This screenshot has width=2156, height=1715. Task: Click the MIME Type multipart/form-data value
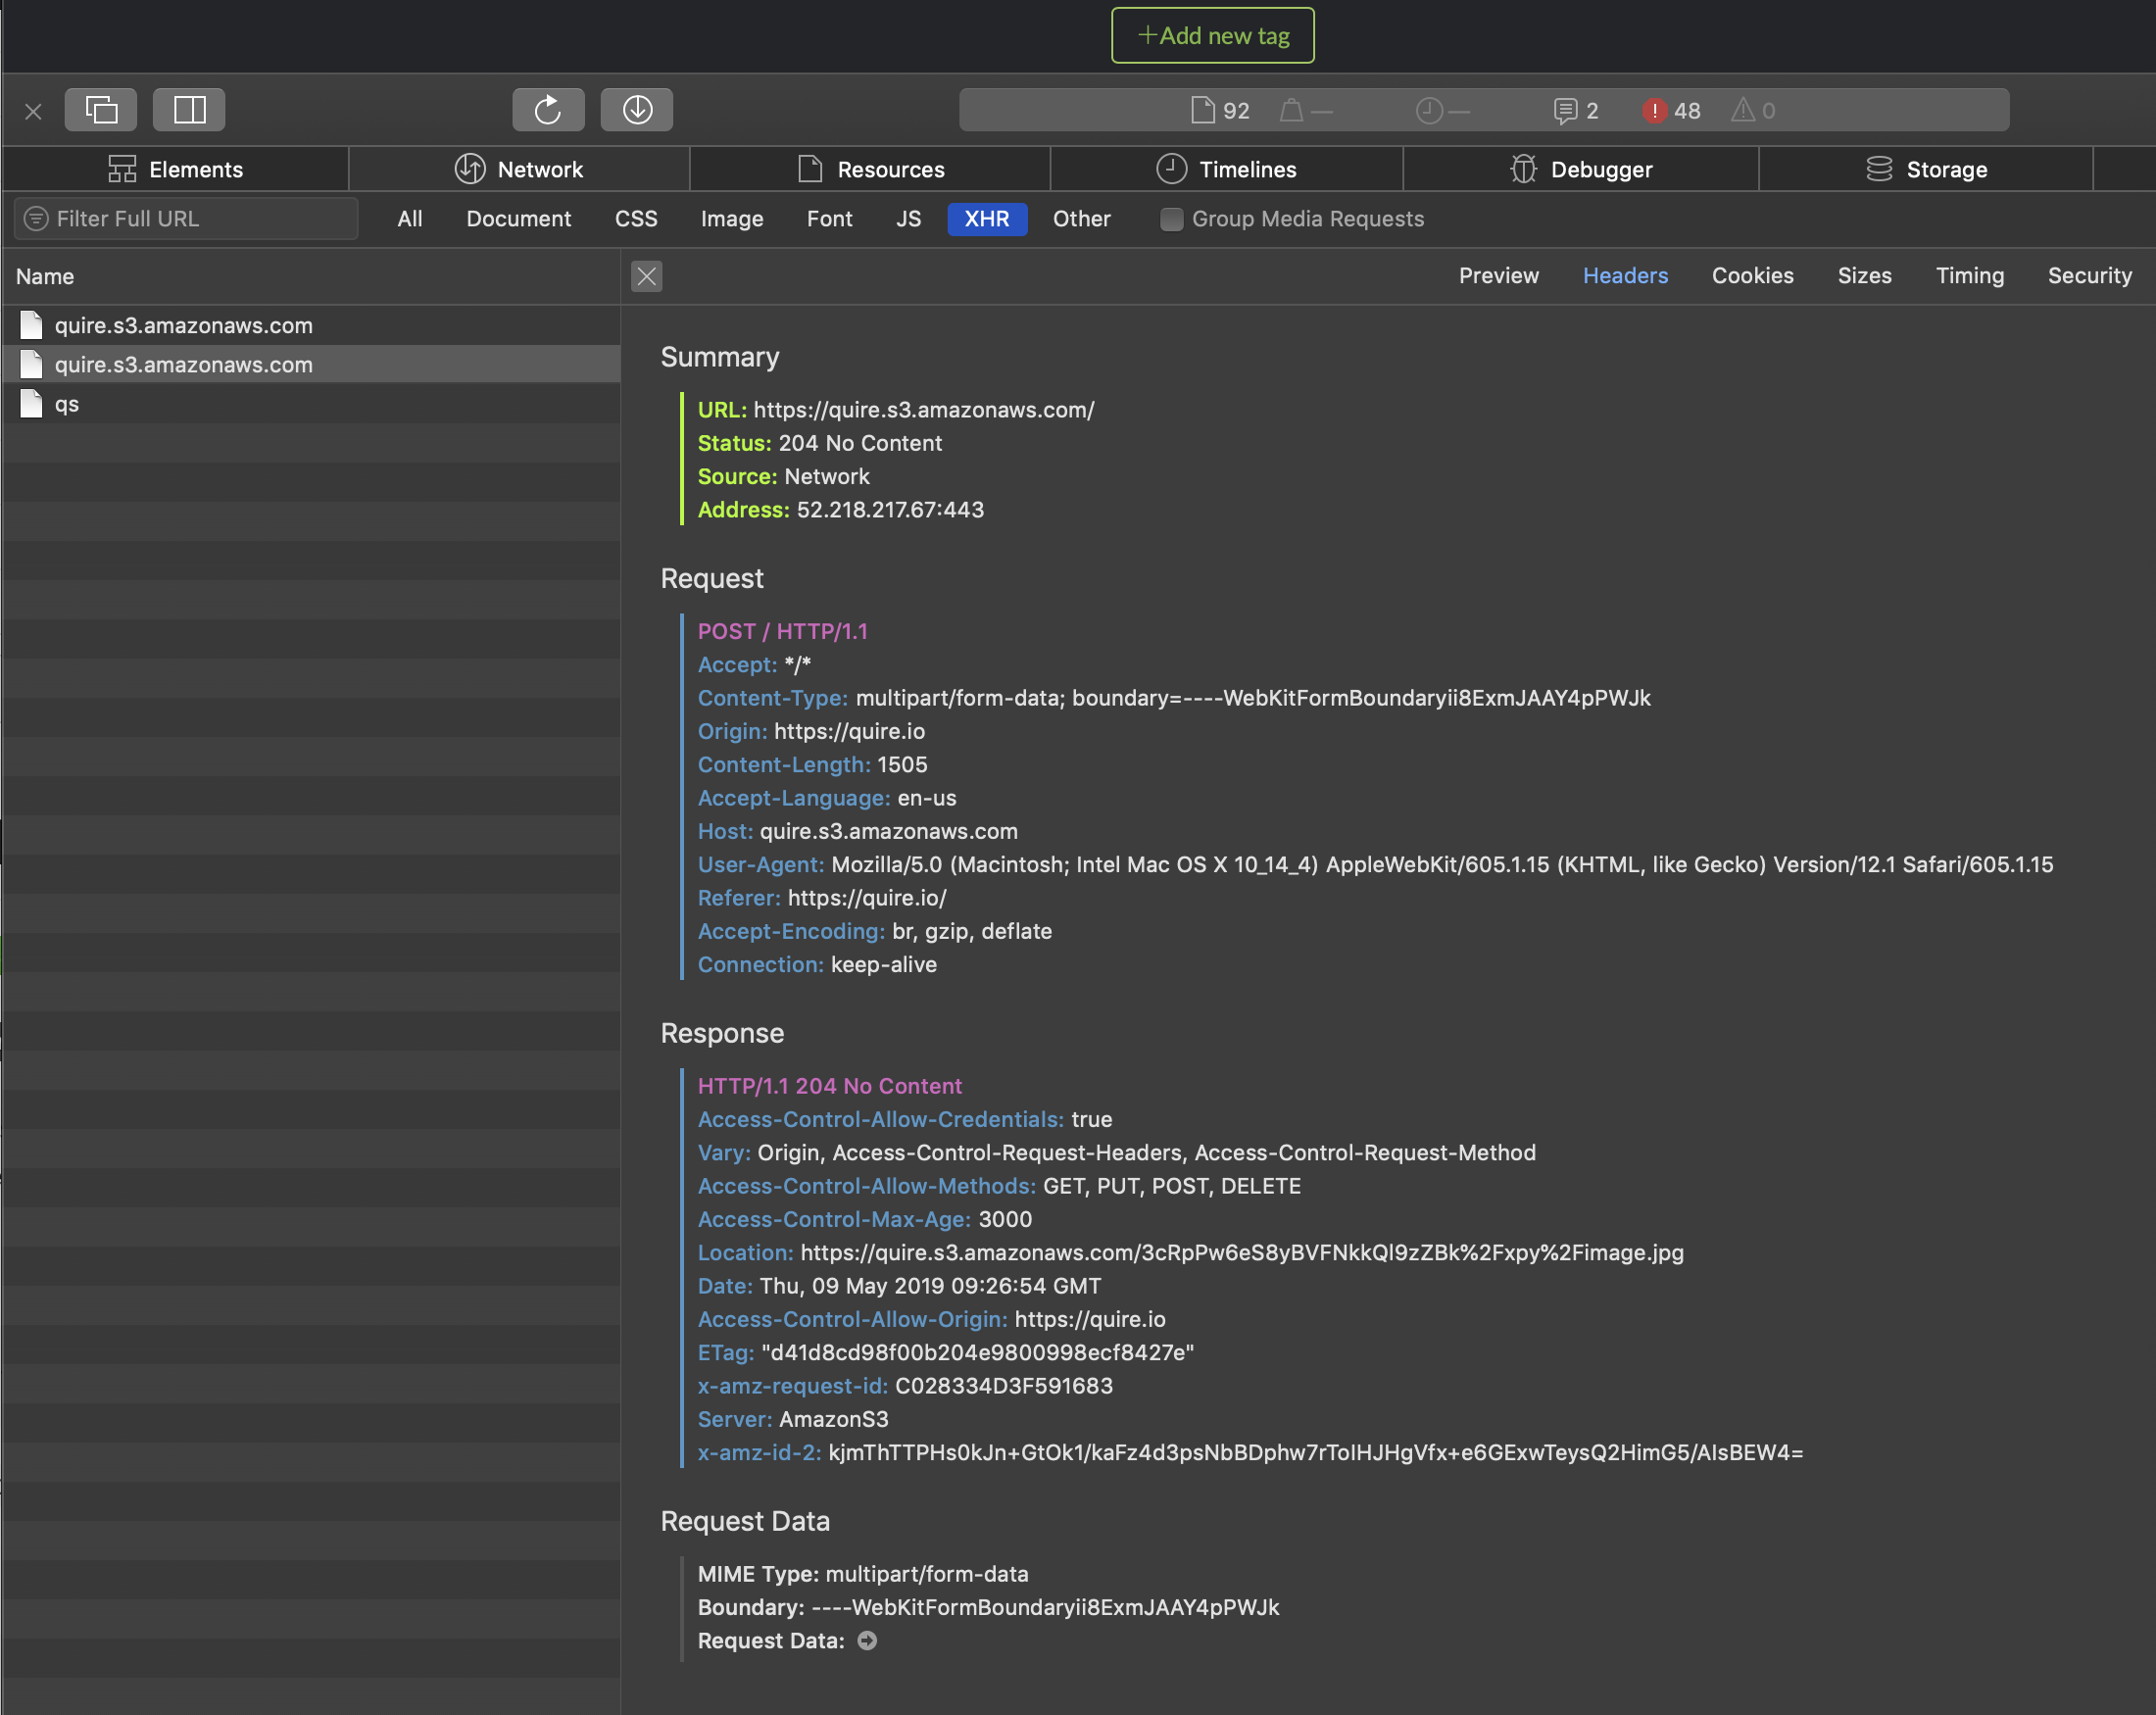[x=927, y=1574]
